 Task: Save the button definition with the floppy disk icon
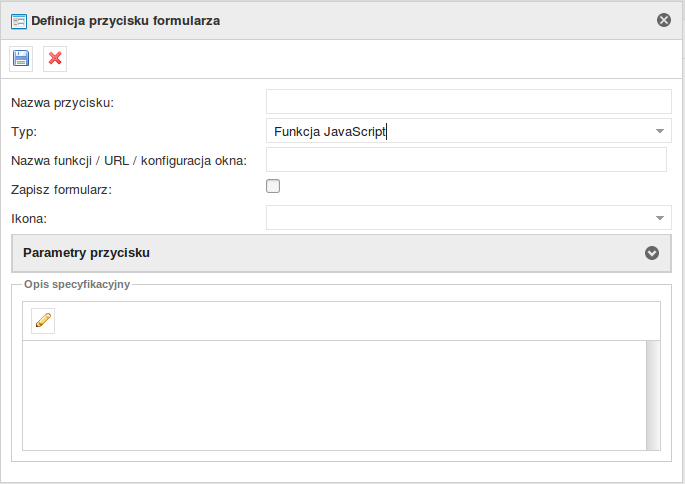(x=21, y=59)
